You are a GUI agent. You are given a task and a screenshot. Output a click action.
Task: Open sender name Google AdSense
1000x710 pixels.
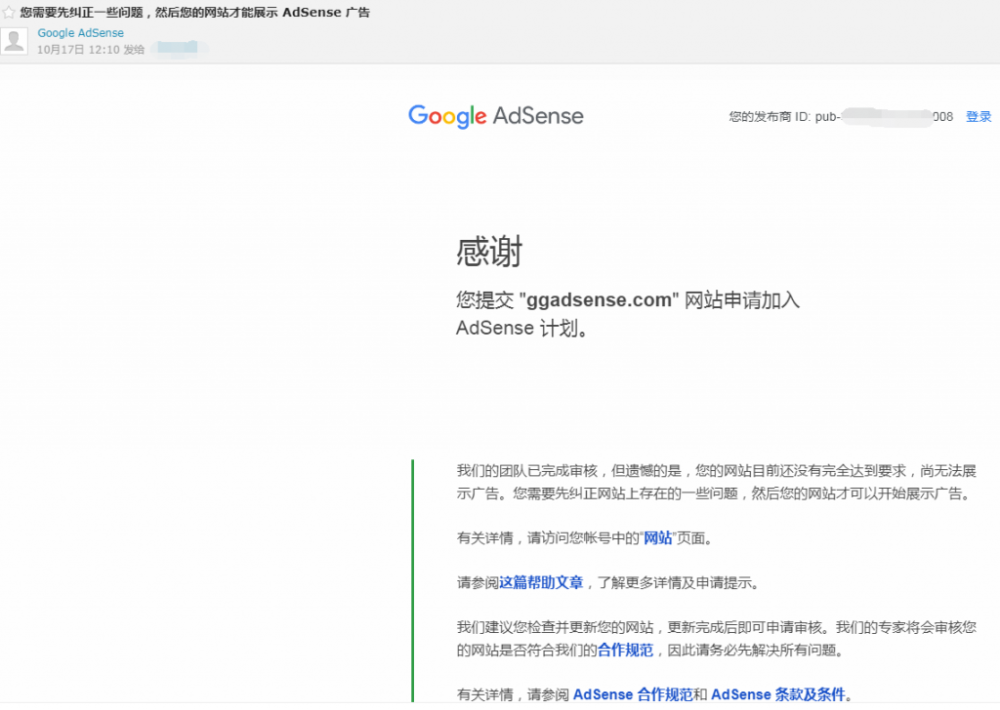[x=80, y=33]
